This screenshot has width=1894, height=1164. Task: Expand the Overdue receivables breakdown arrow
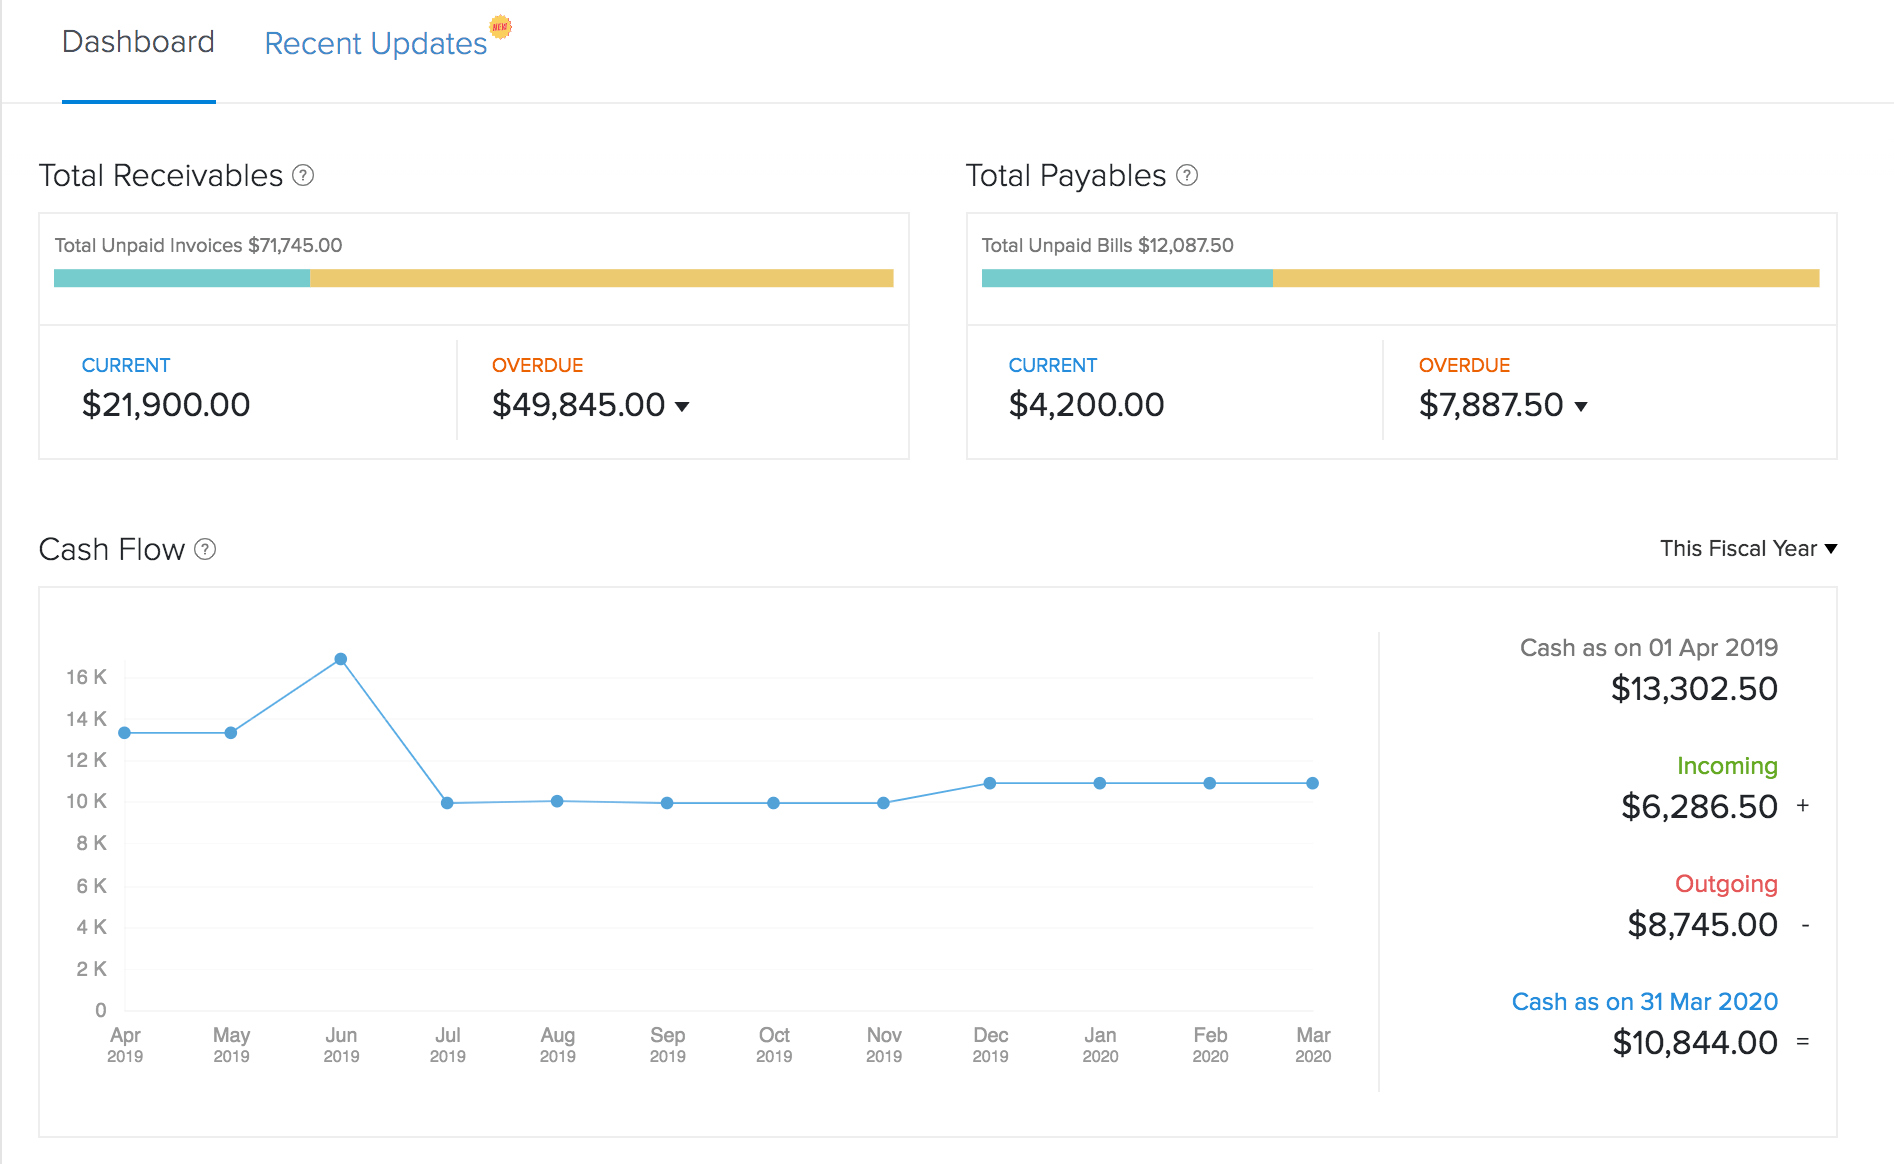coord(683,407)
